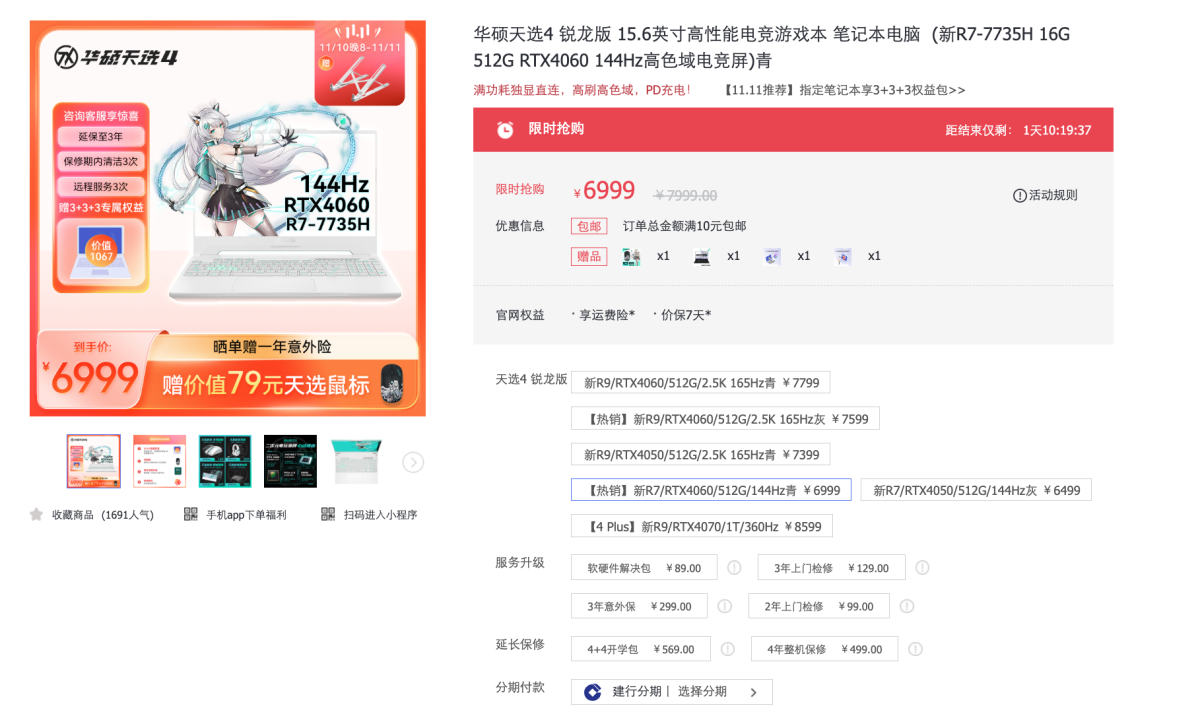The image size is (1200, 718).
Task: Show next thumbnails with the right arrow button
Action: tap(413, 462)
